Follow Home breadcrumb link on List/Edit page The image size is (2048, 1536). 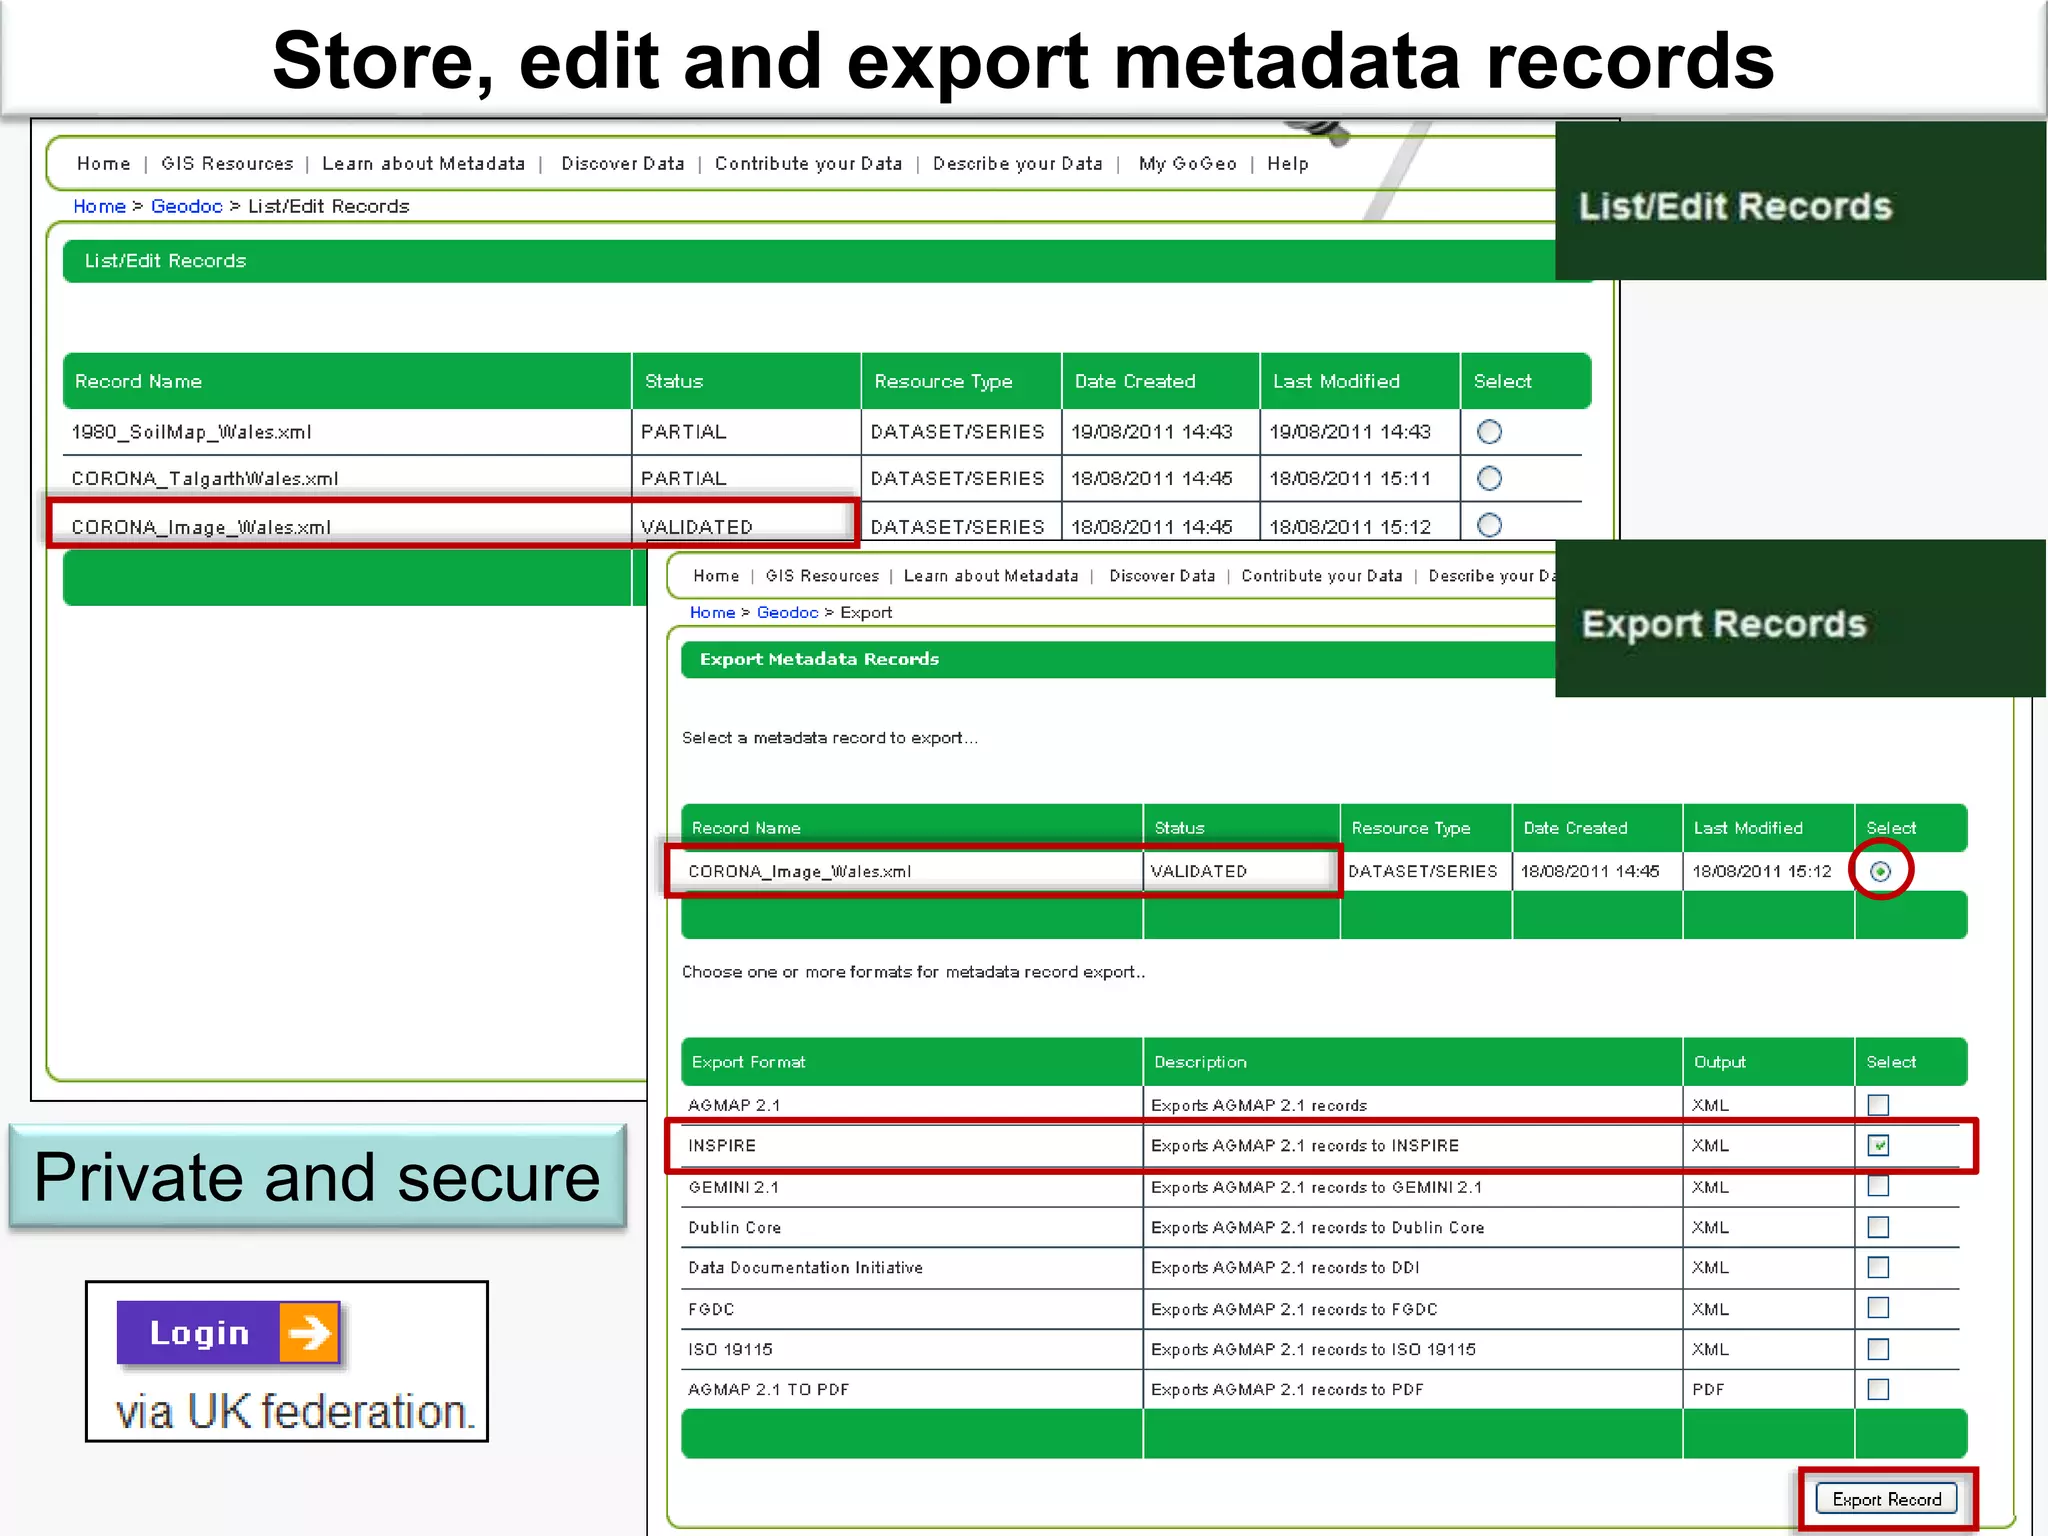99,206
